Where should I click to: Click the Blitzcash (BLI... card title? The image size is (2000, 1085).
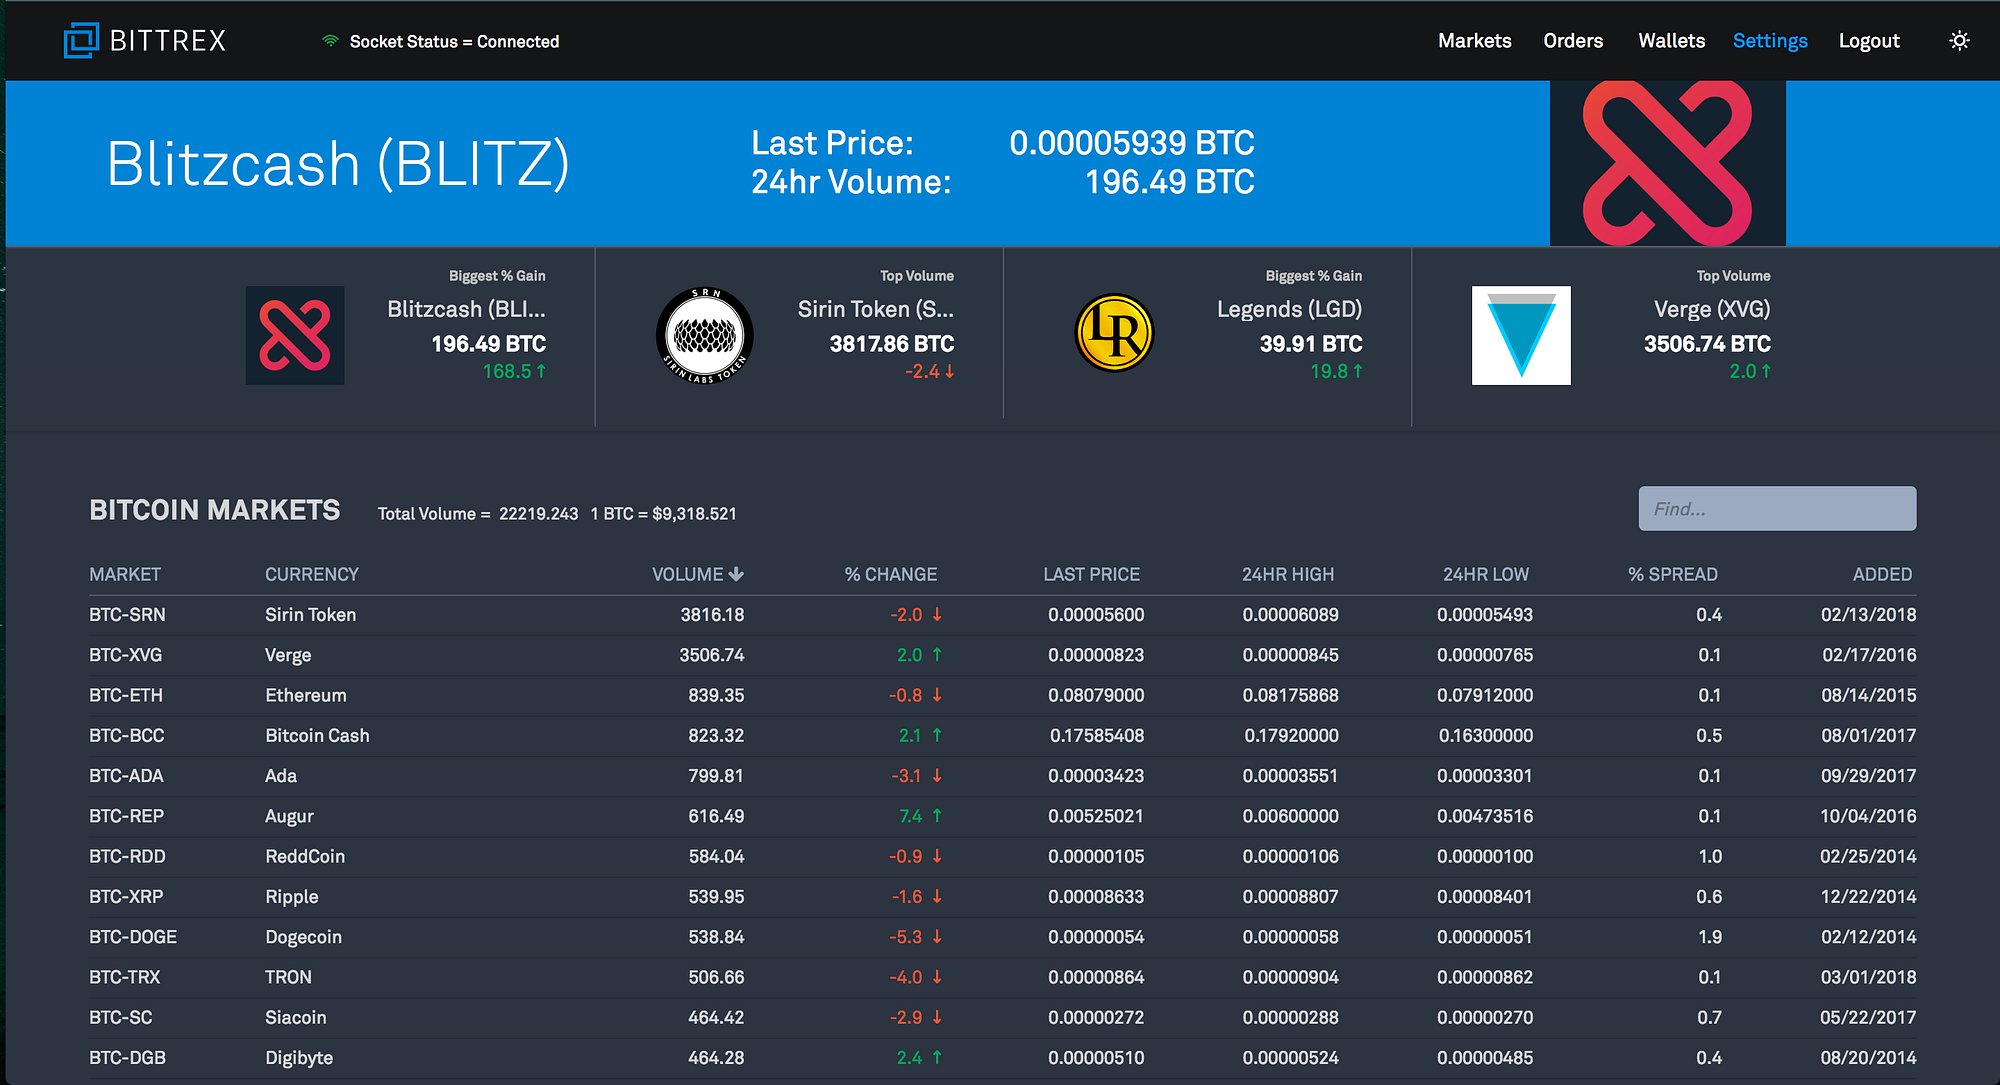(x=466, y=309)
